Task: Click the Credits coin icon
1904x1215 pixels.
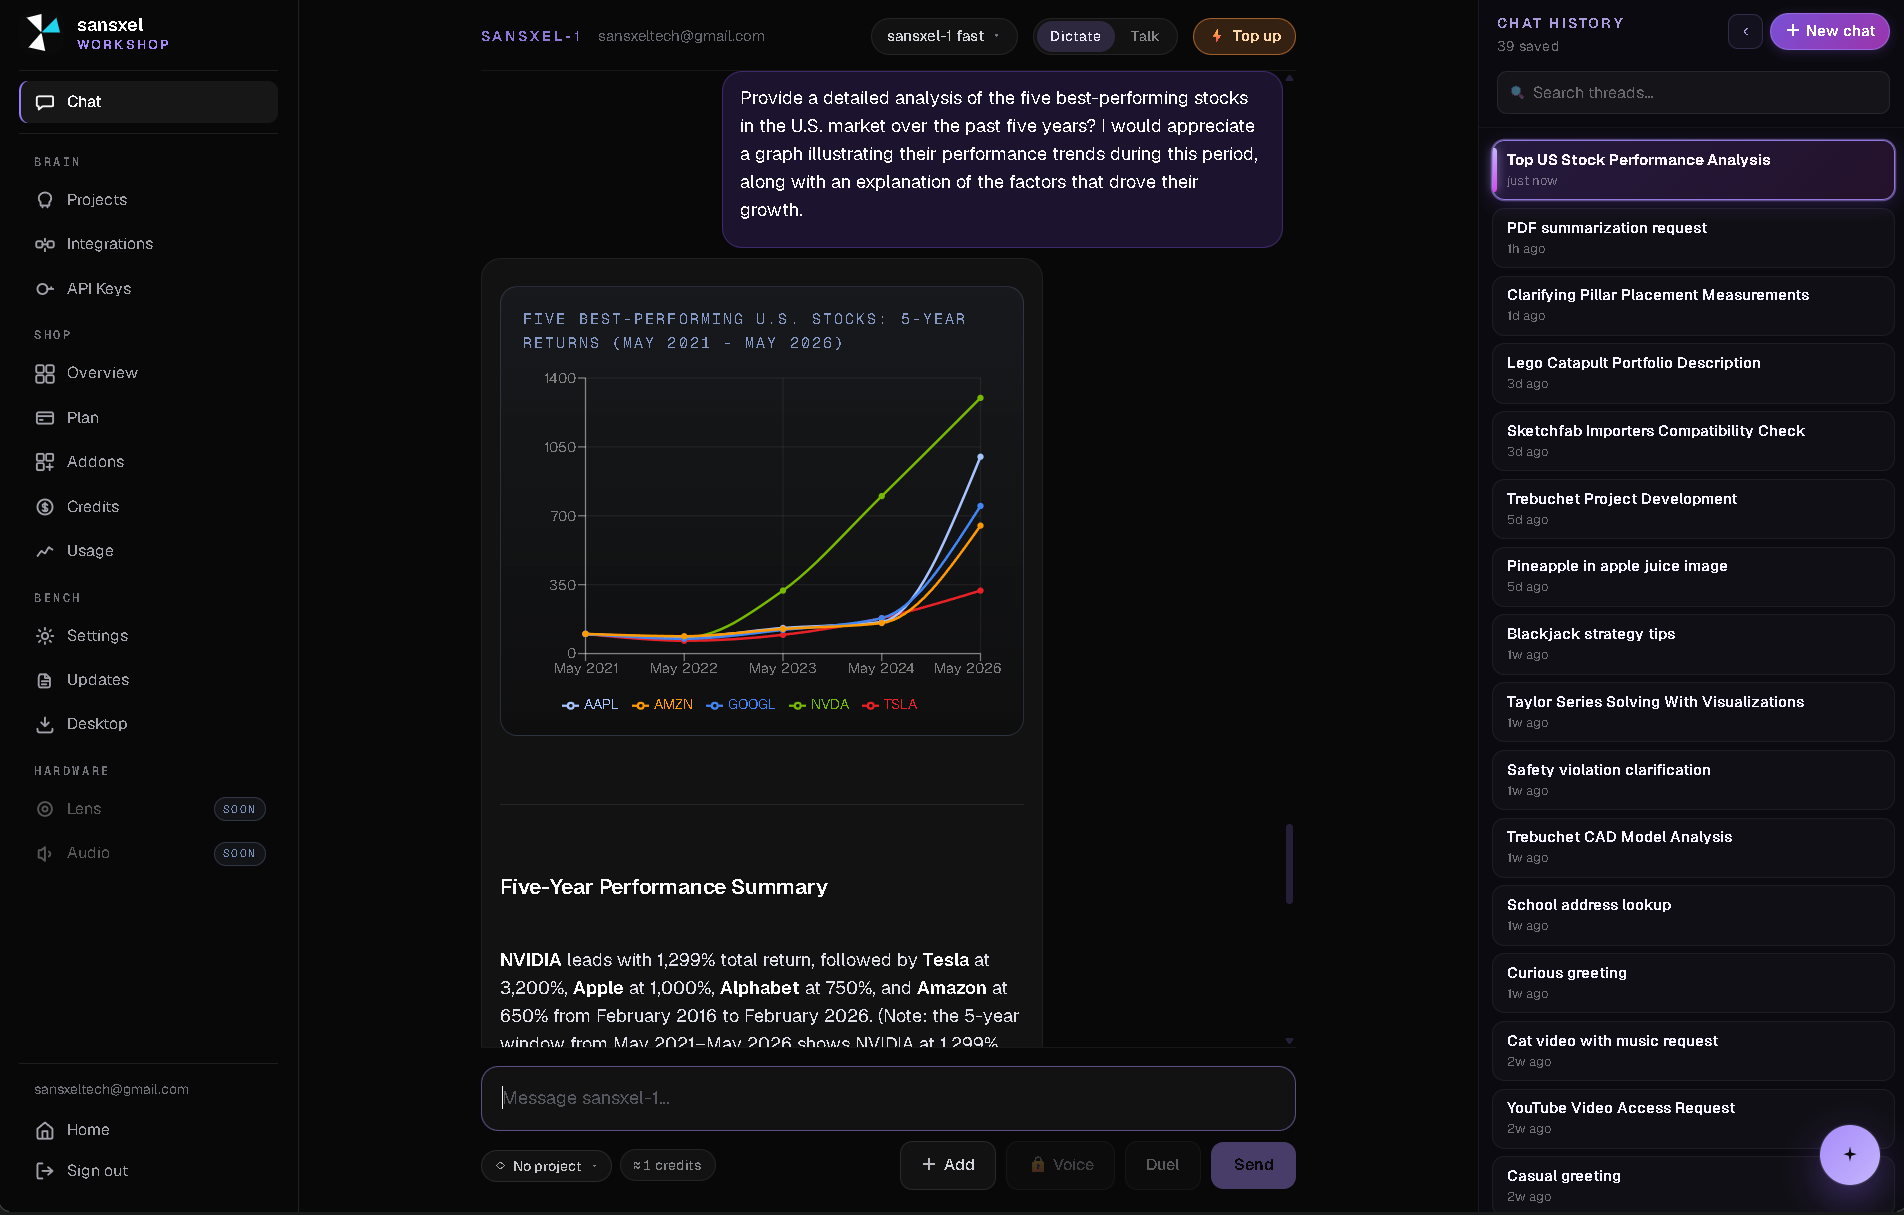Action: (45, 507)
